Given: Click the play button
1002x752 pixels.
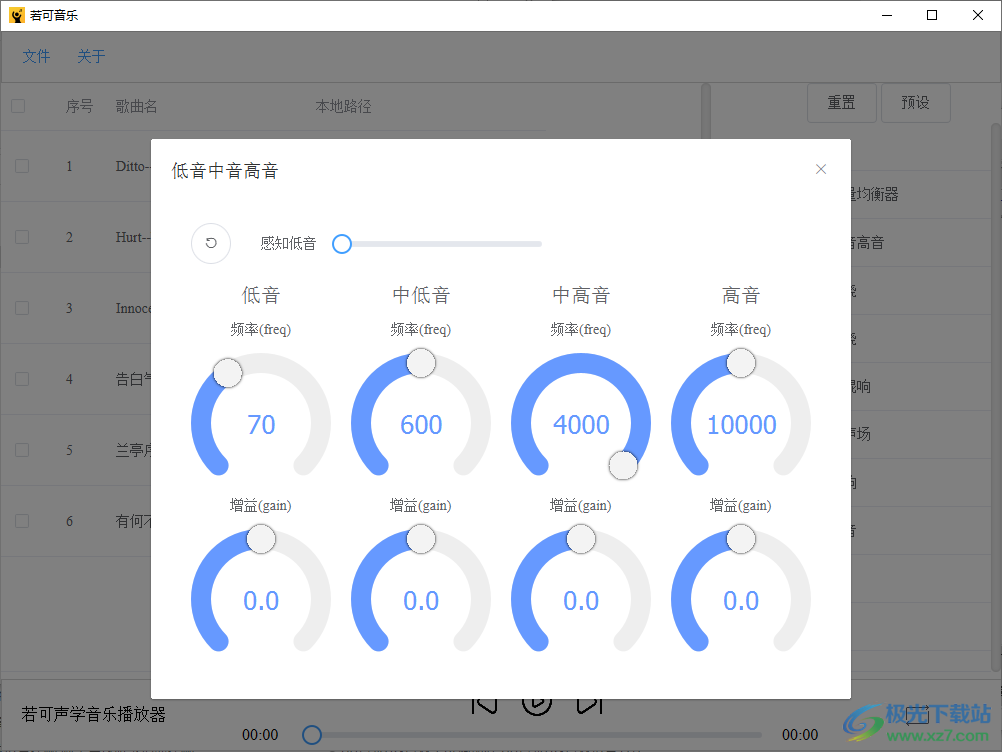Looking at the screenshot, I should pos(537,705).
